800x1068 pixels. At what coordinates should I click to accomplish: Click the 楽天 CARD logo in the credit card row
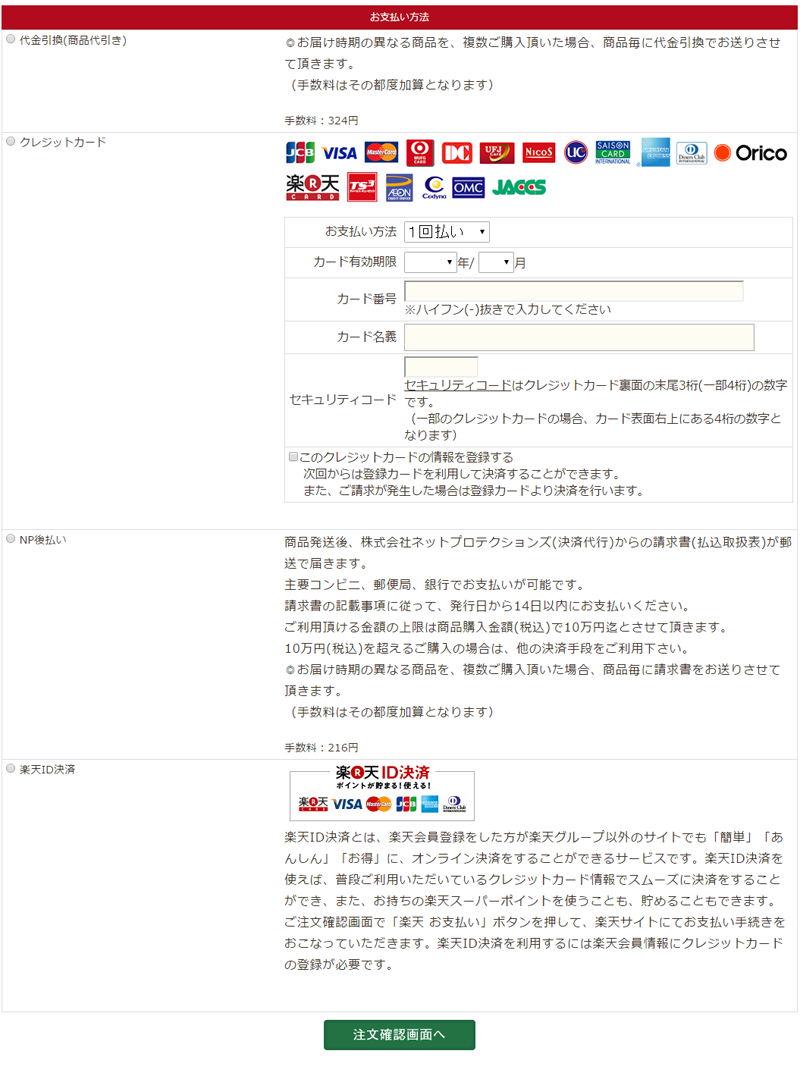click(x=313, y=187)
